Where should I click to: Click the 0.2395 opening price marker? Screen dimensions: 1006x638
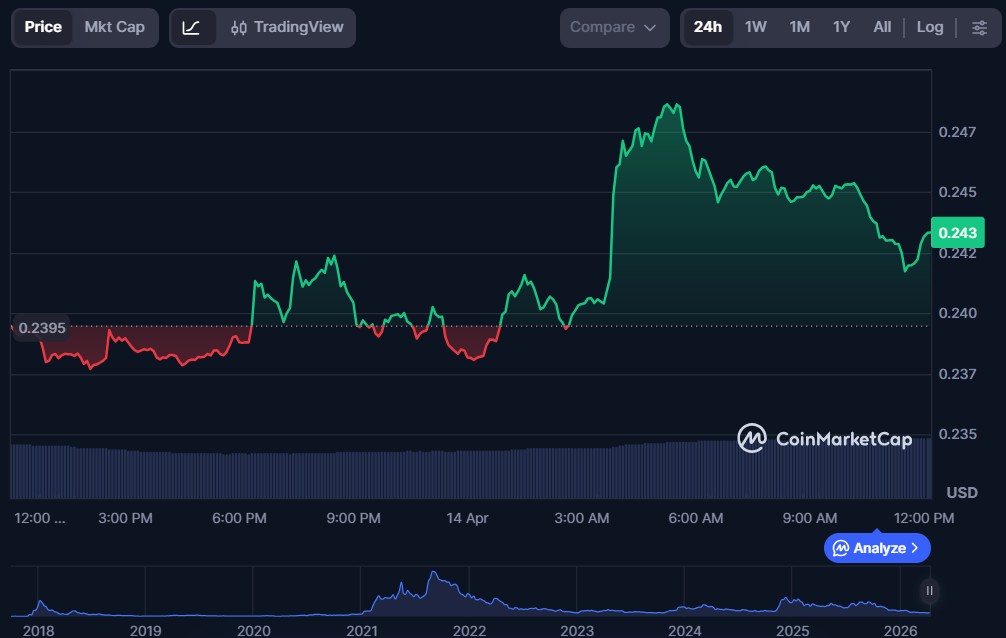point(41,328)
